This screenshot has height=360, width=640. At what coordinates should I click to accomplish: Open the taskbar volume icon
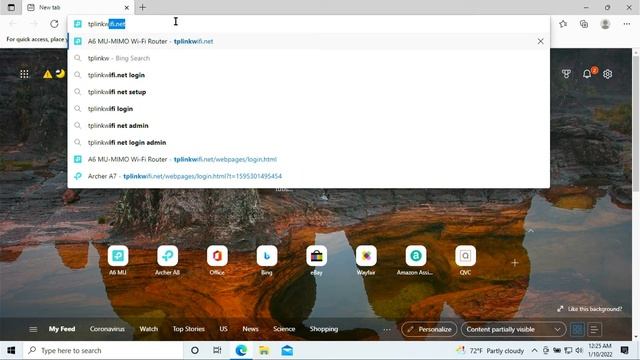pos(579,350)
